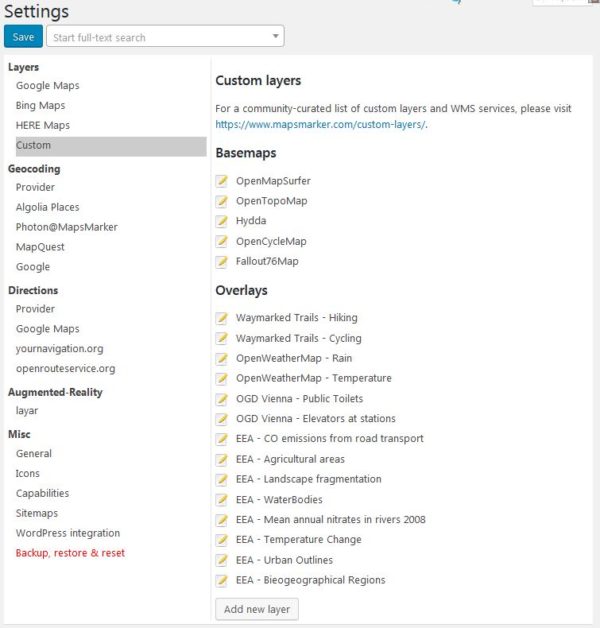This screenshot has height=628, width=600.
Task: Click edit icon for OpenWeatherMap - Rain overlay
Action: [221, 358]
